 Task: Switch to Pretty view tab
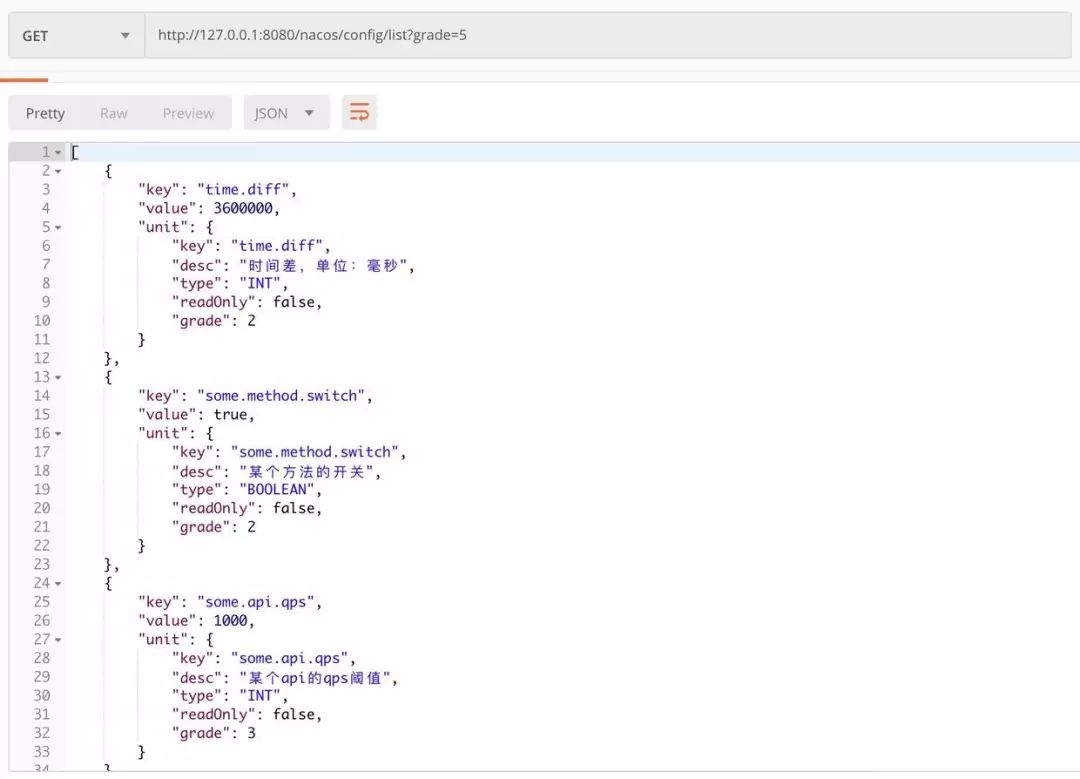tap(45, 113)
